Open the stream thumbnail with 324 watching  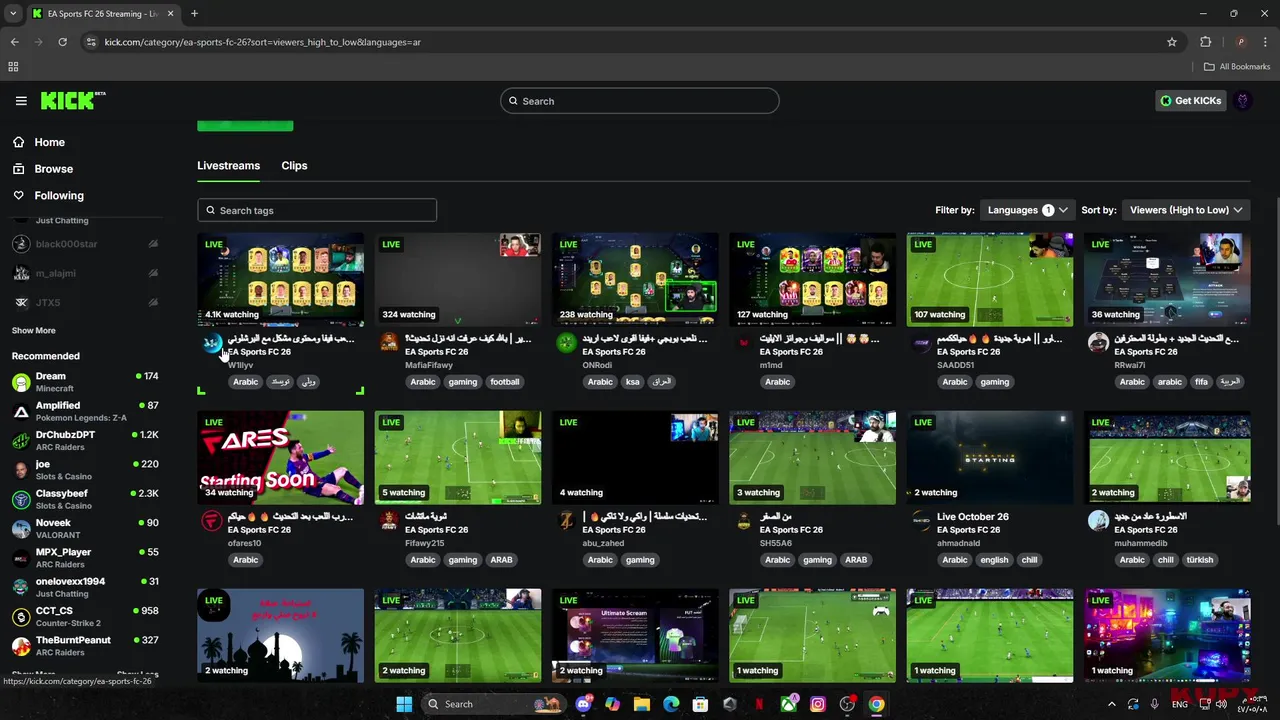458,280
